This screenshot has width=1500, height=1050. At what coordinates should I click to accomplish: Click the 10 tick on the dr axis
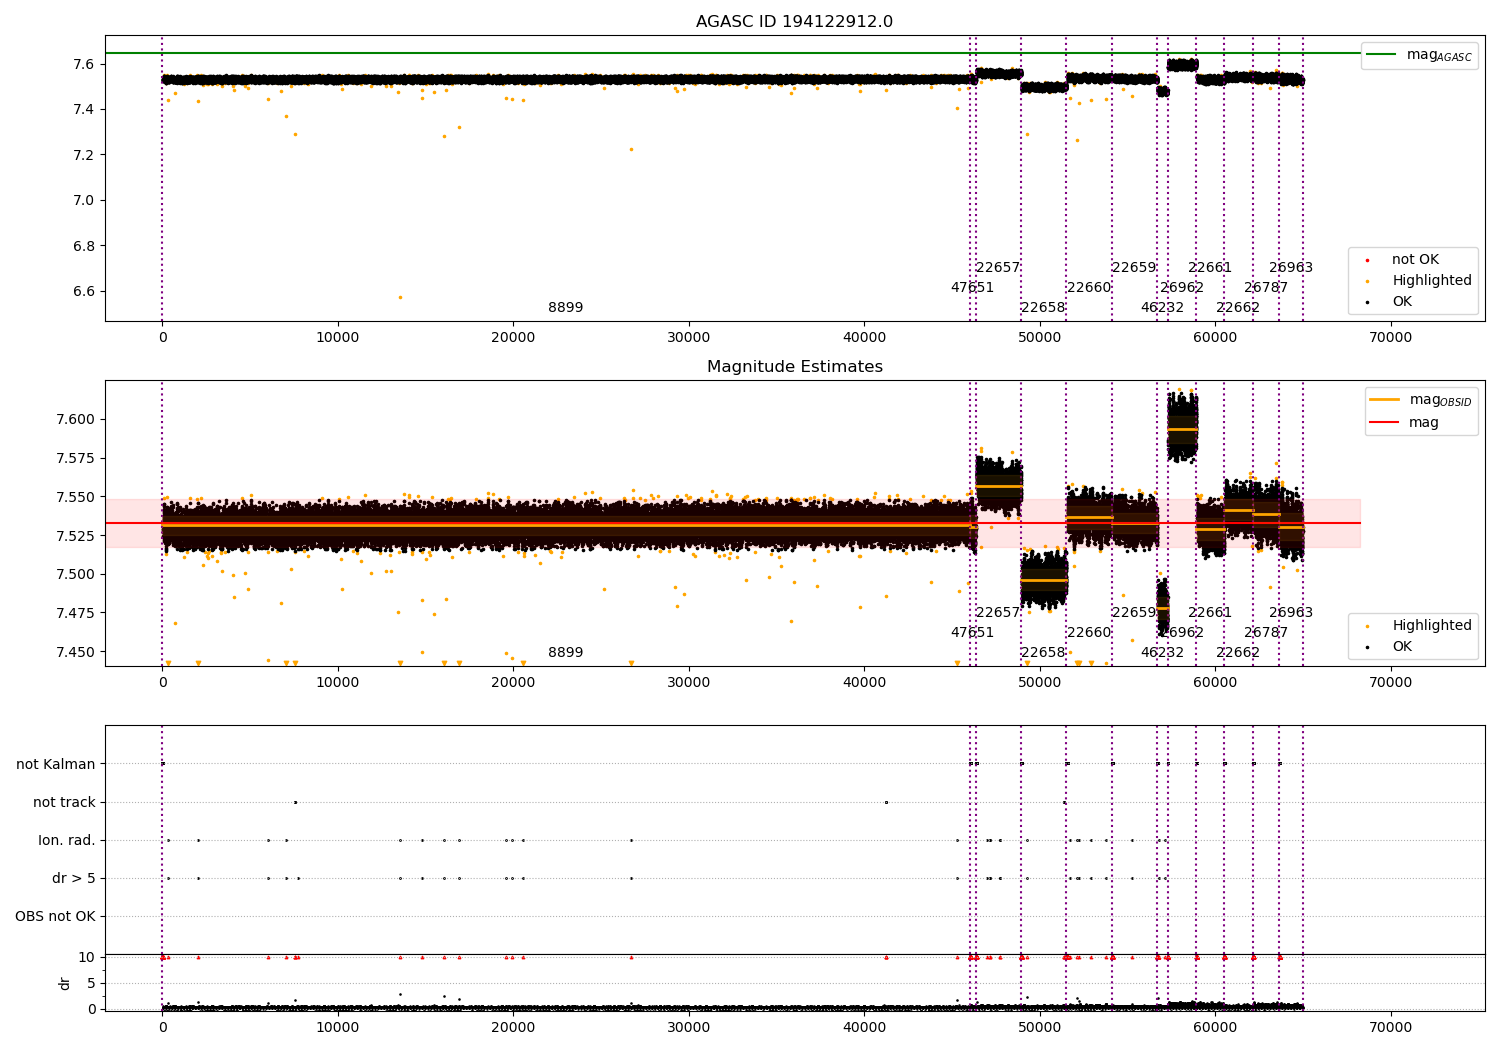[x=87, y=958]
